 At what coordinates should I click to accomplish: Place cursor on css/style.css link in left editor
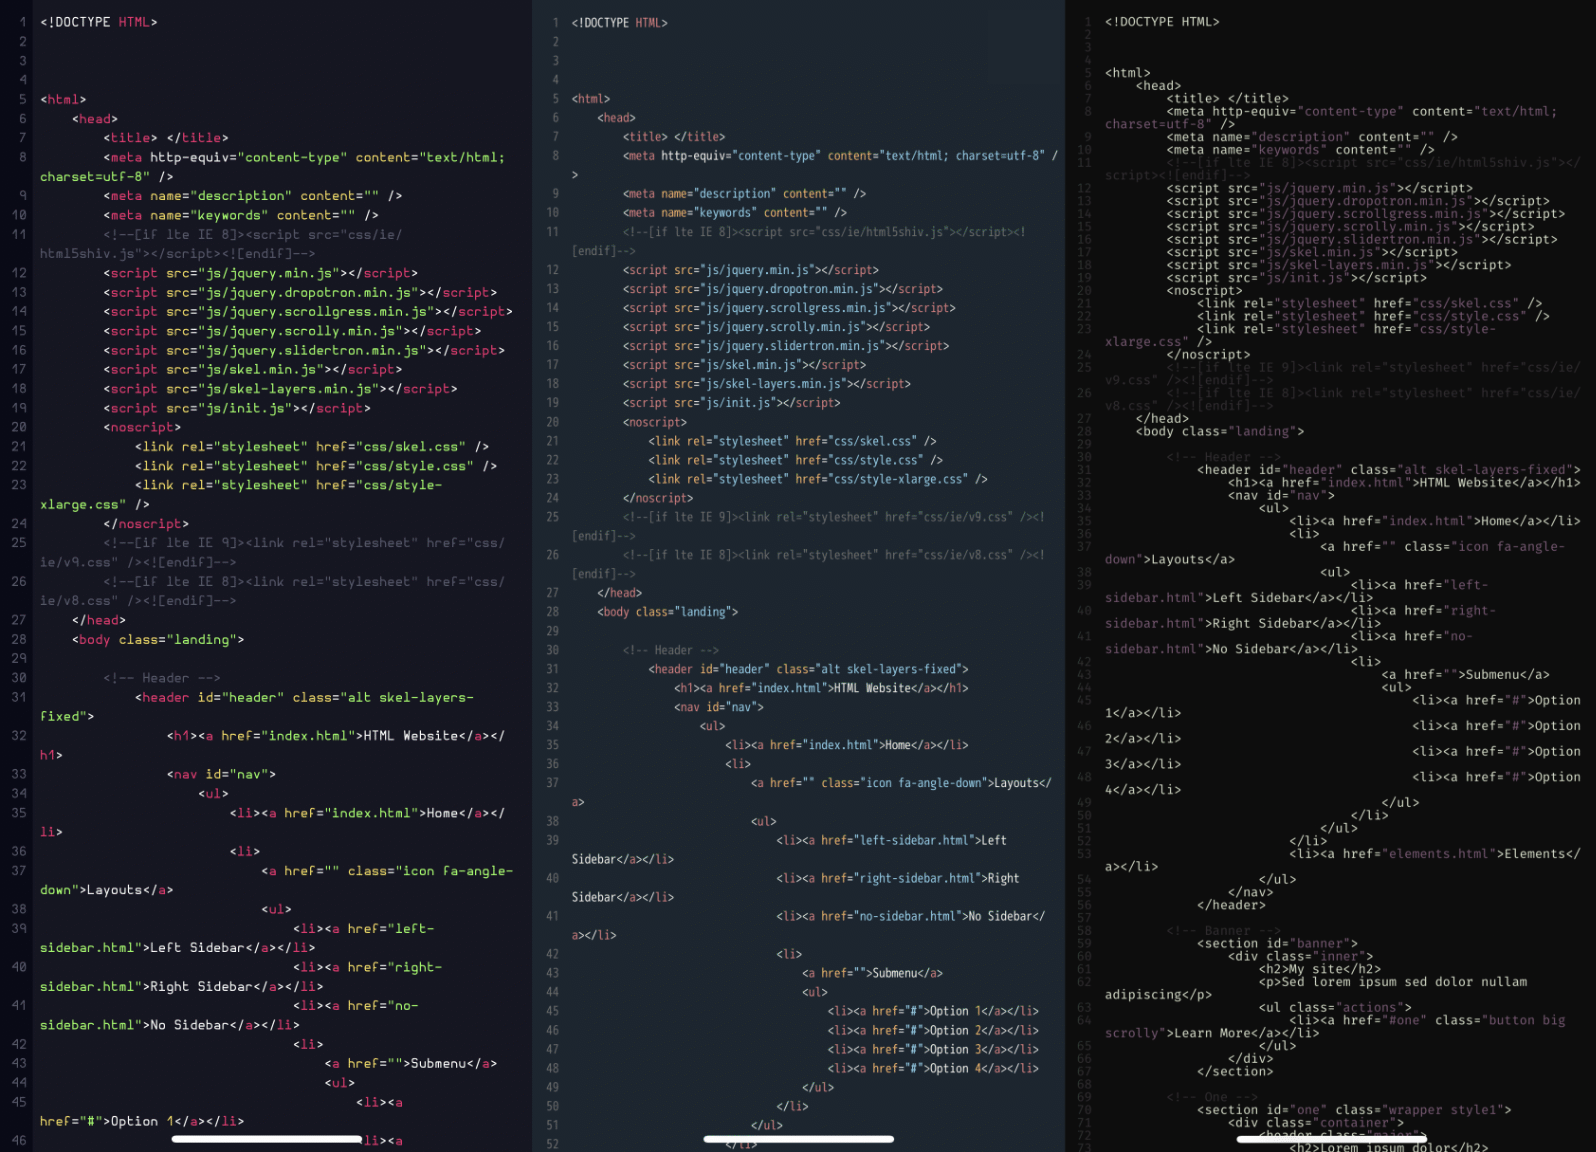[x=316, y=466]
